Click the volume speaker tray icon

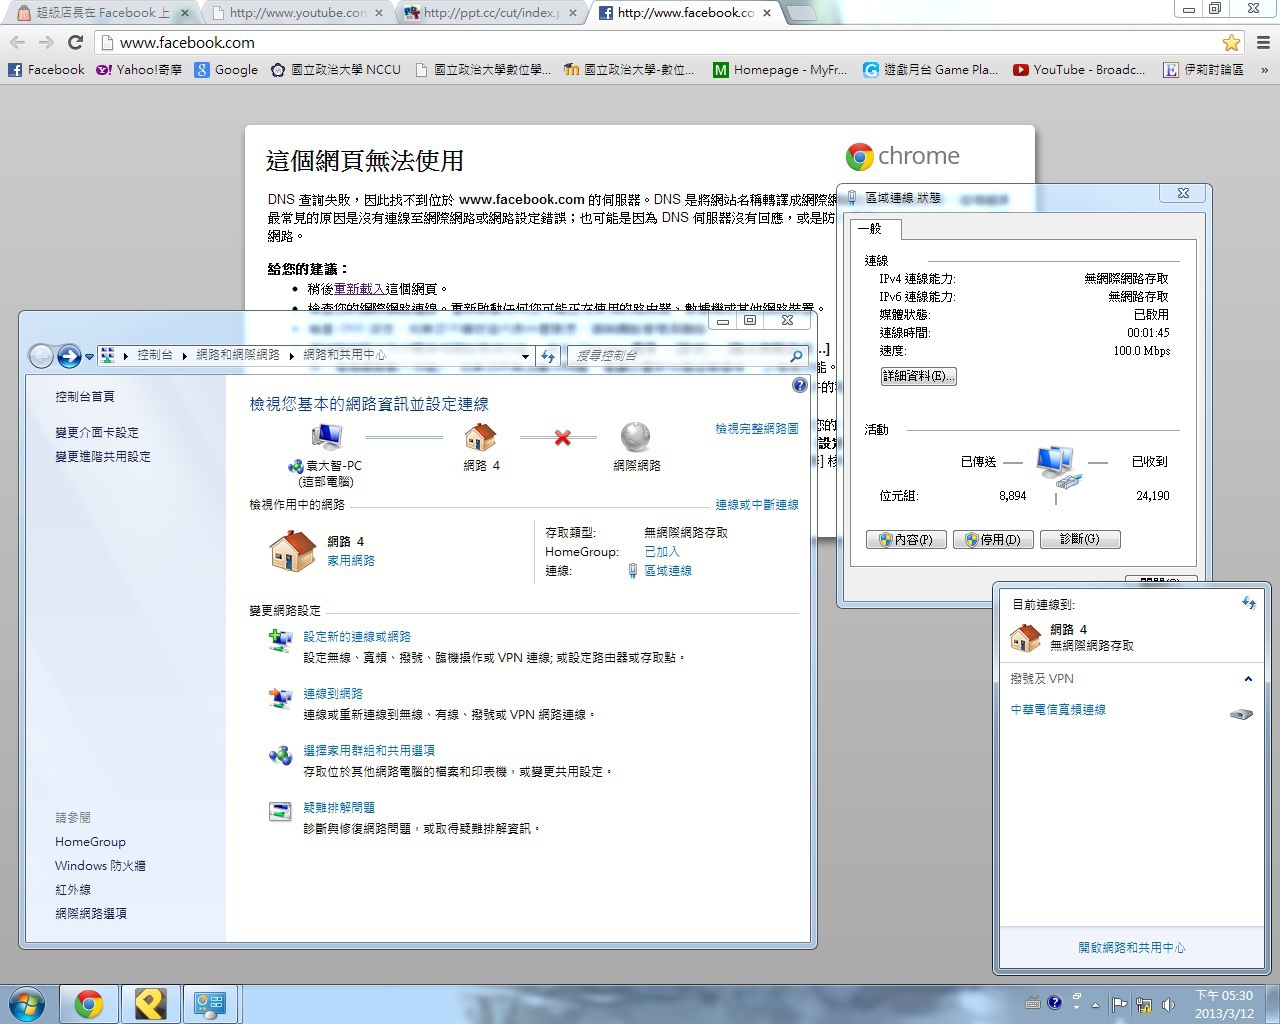pyautogui.click(x=1168, y=1004)
